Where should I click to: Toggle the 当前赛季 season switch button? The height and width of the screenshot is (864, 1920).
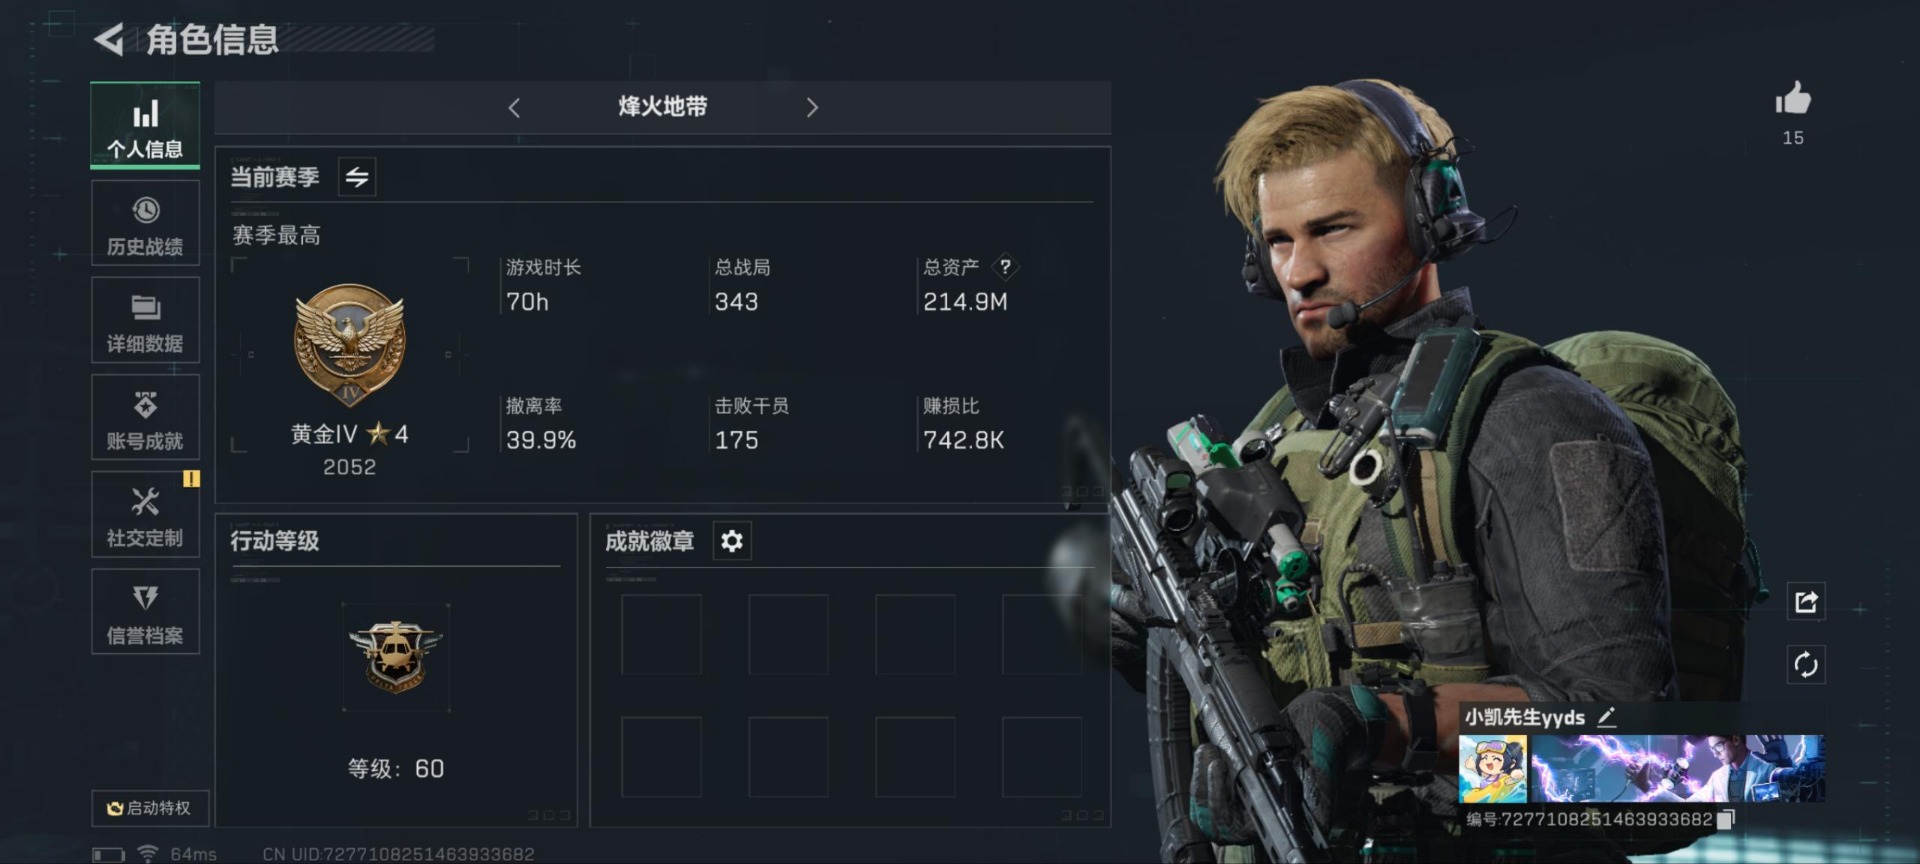click(357, 177)
